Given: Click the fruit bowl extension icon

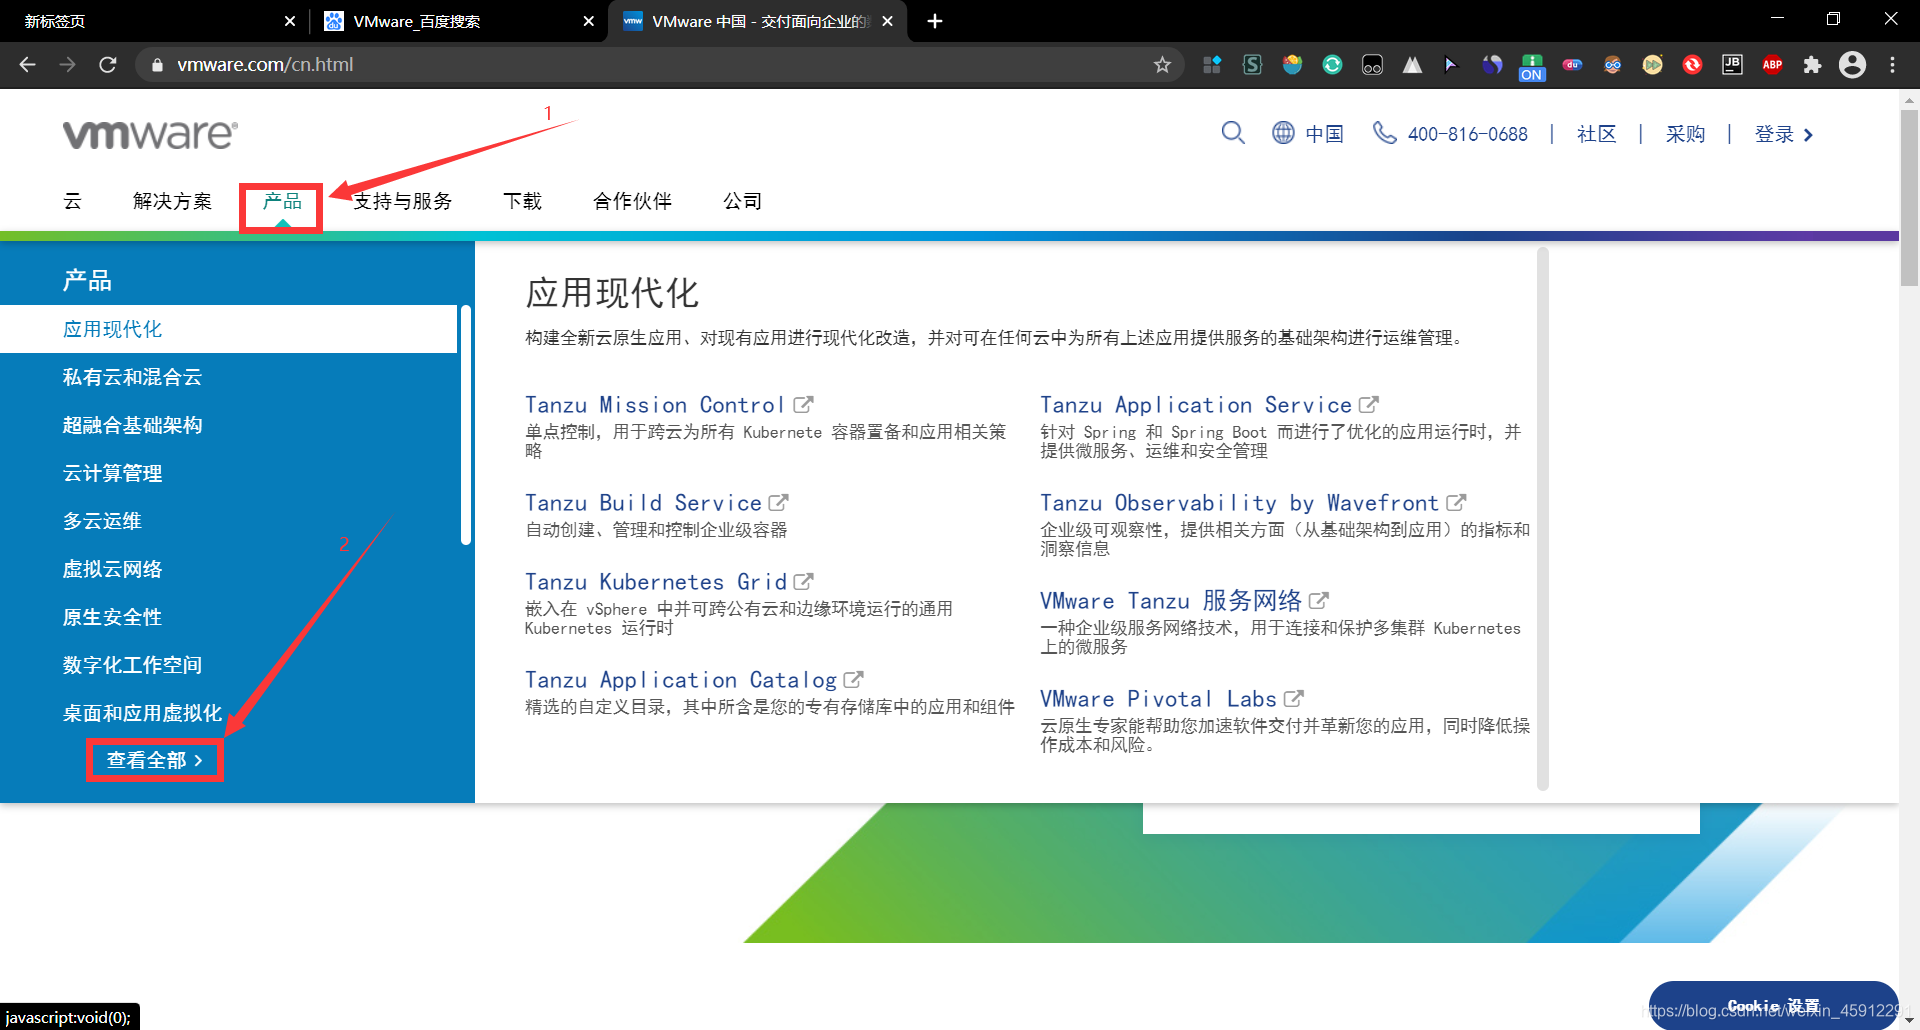Looking at the screenshot, I should tap(1292, 65).
